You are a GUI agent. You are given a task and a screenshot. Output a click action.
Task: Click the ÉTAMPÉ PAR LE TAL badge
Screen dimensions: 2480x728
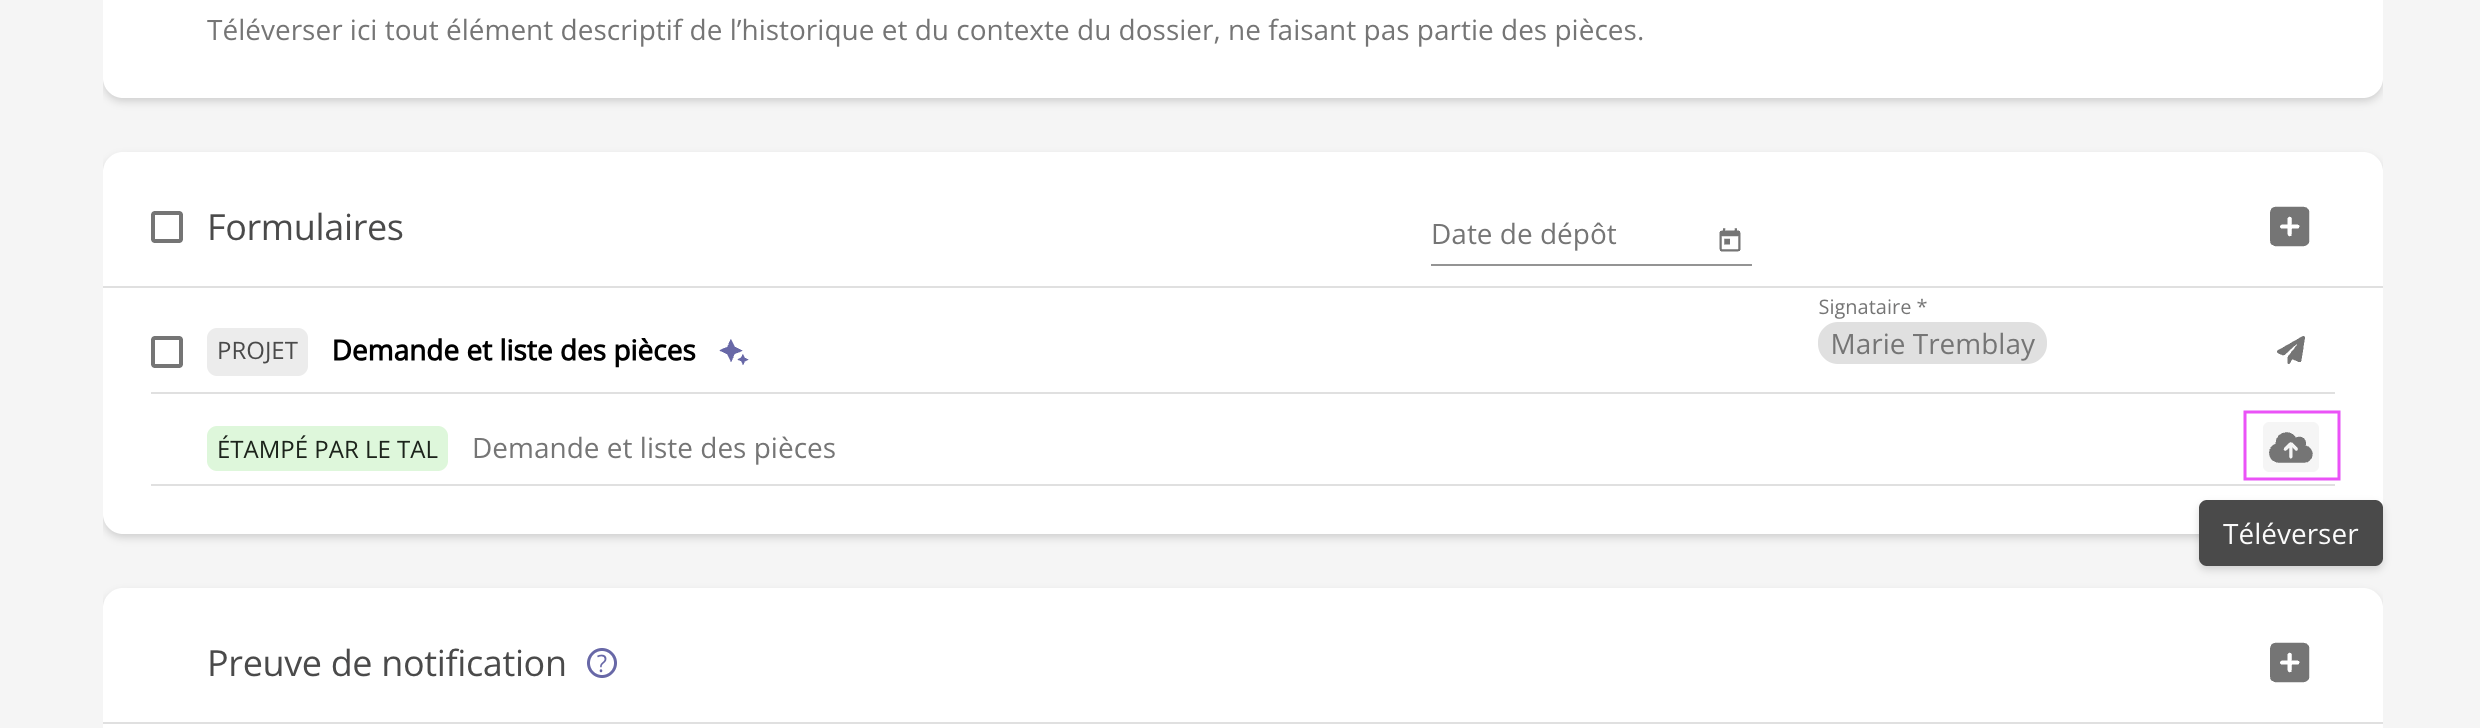[327, 449]
